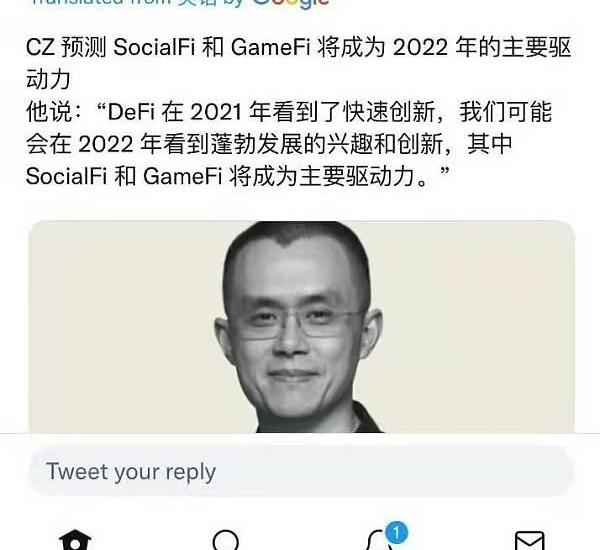Open the Home tab icon
Viewport: 600px width, 550px height.
coord(75,540)
